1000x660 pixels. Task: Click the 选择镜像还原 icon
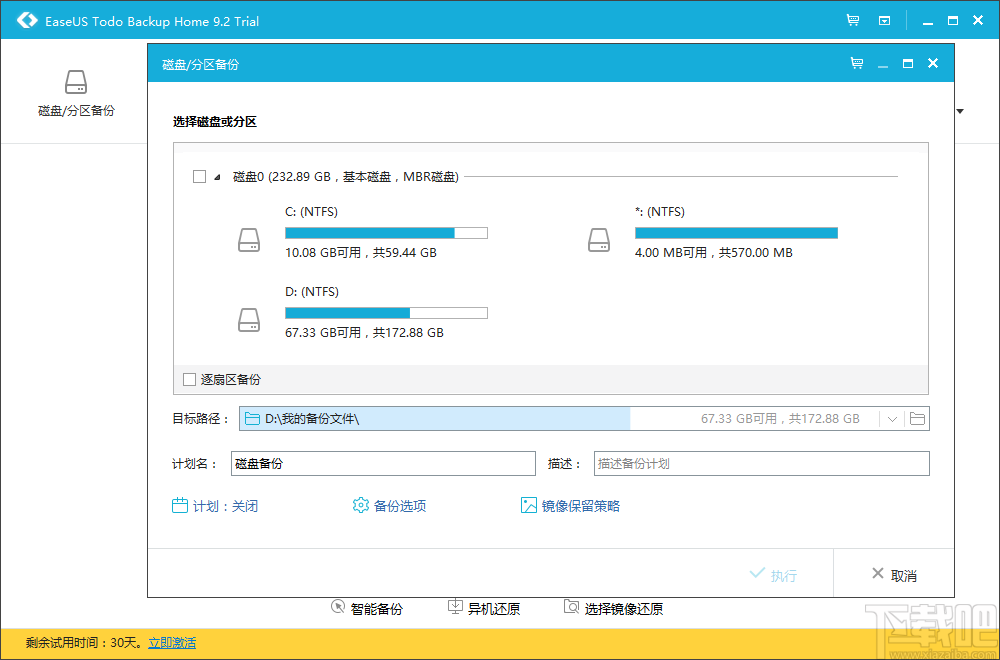point(572,607)
